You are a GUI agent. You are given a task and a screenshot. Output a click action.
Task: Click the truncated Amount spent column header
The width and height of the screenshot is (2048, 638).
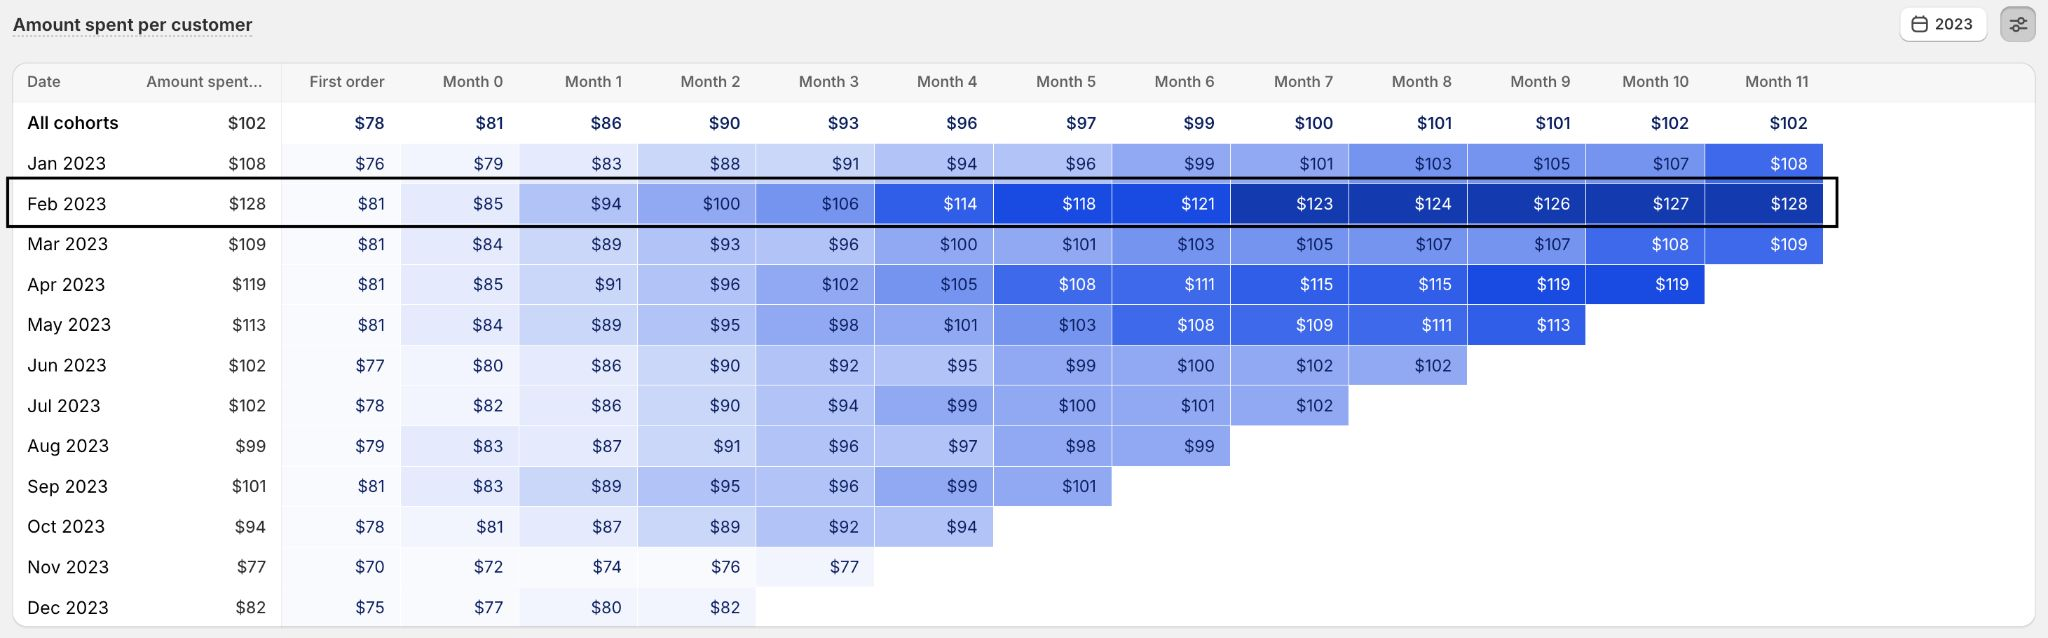[204, 82]
